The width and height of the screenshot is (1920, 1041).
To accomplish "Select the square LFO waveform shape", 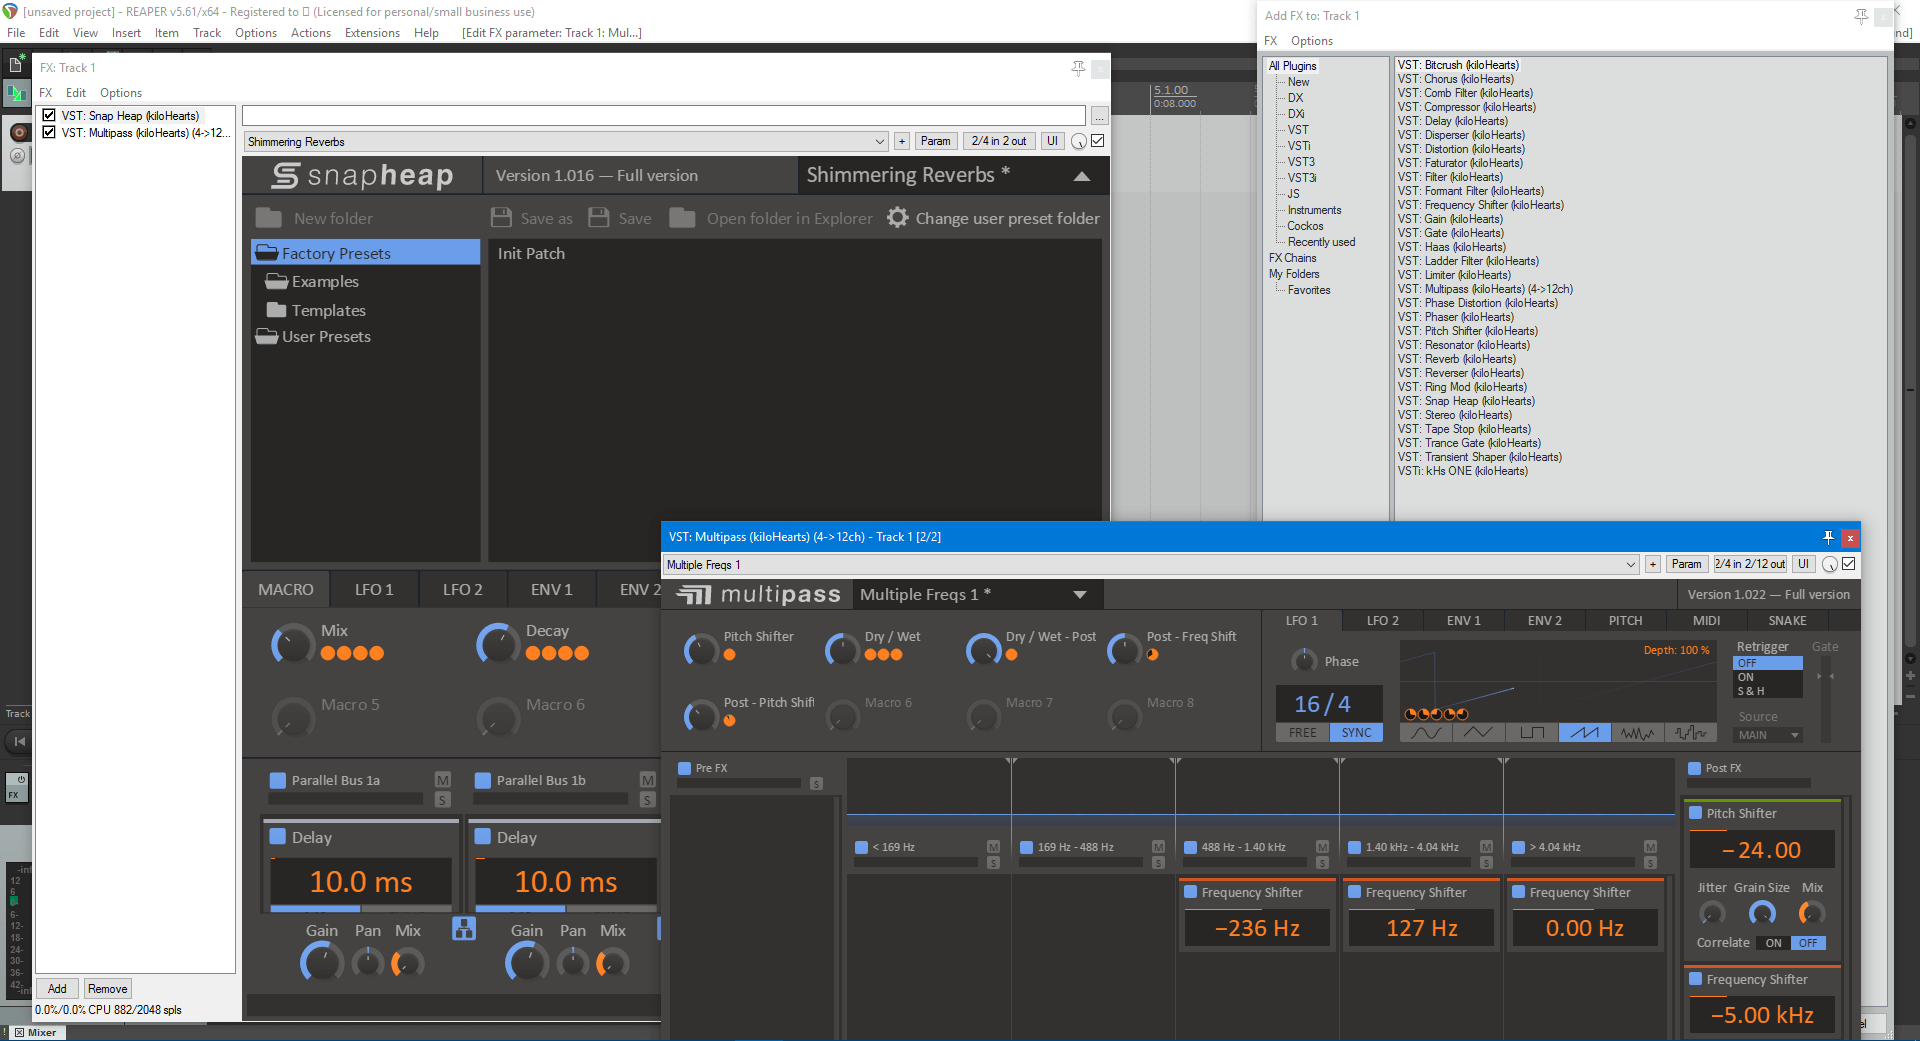I will coord(1531,733).
